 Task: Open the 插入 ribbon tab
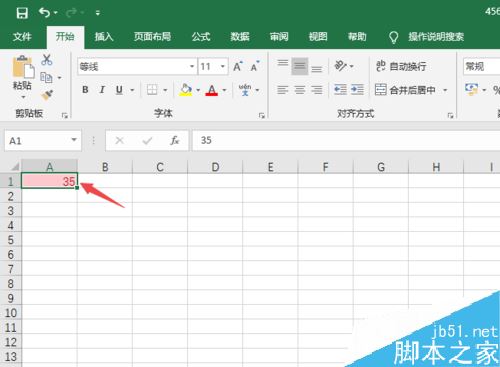(104, 37)
